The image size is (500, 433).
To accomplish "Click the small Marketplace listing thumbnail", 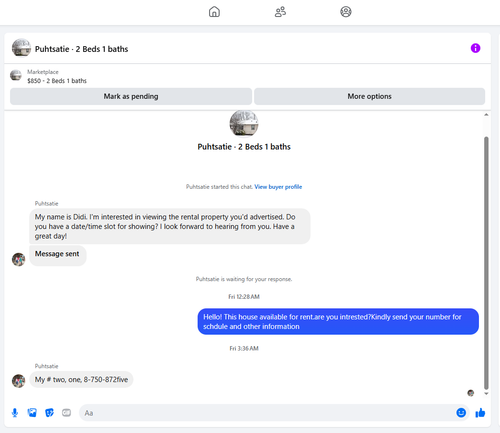I will pos(16,75).
